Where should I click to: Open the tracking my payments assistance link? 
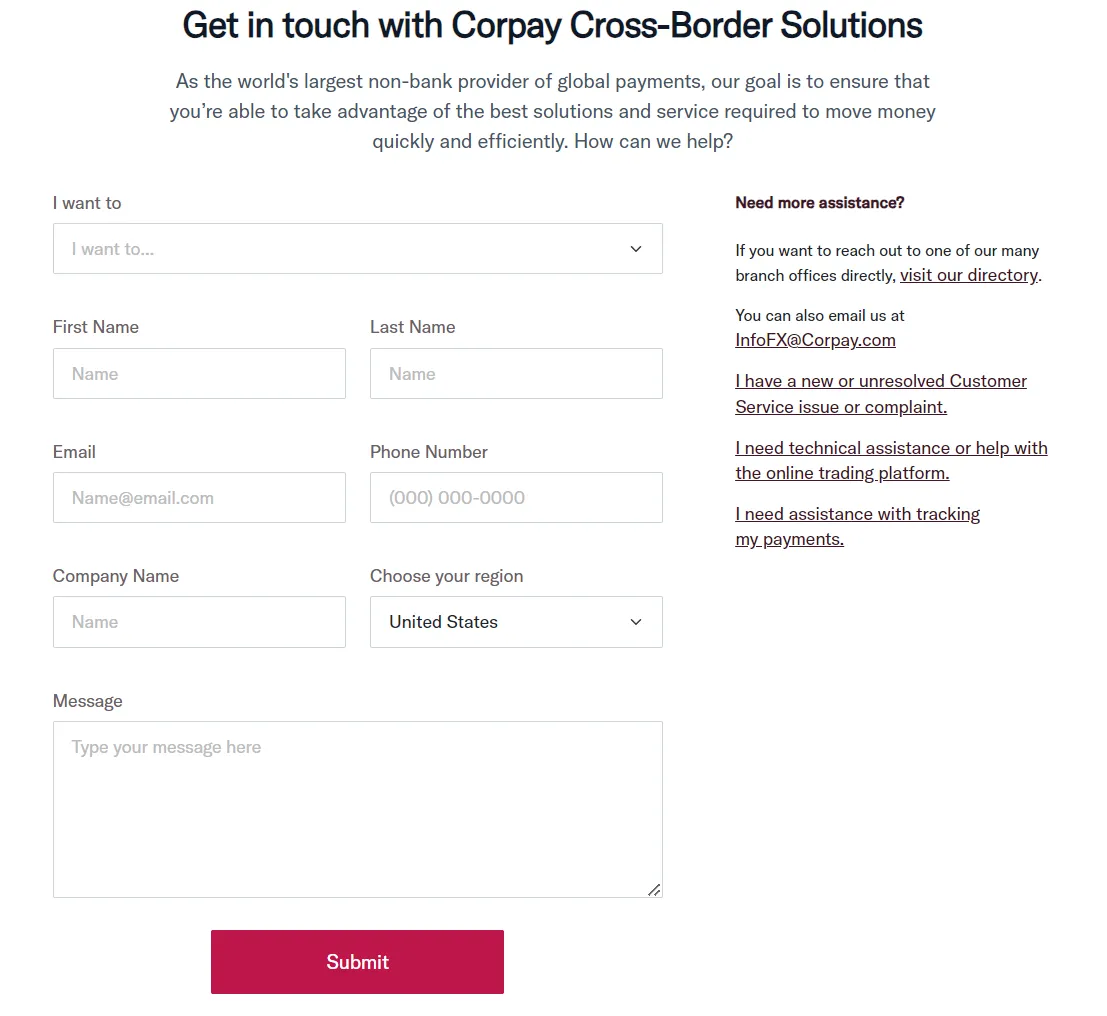[x=857, y=527]
